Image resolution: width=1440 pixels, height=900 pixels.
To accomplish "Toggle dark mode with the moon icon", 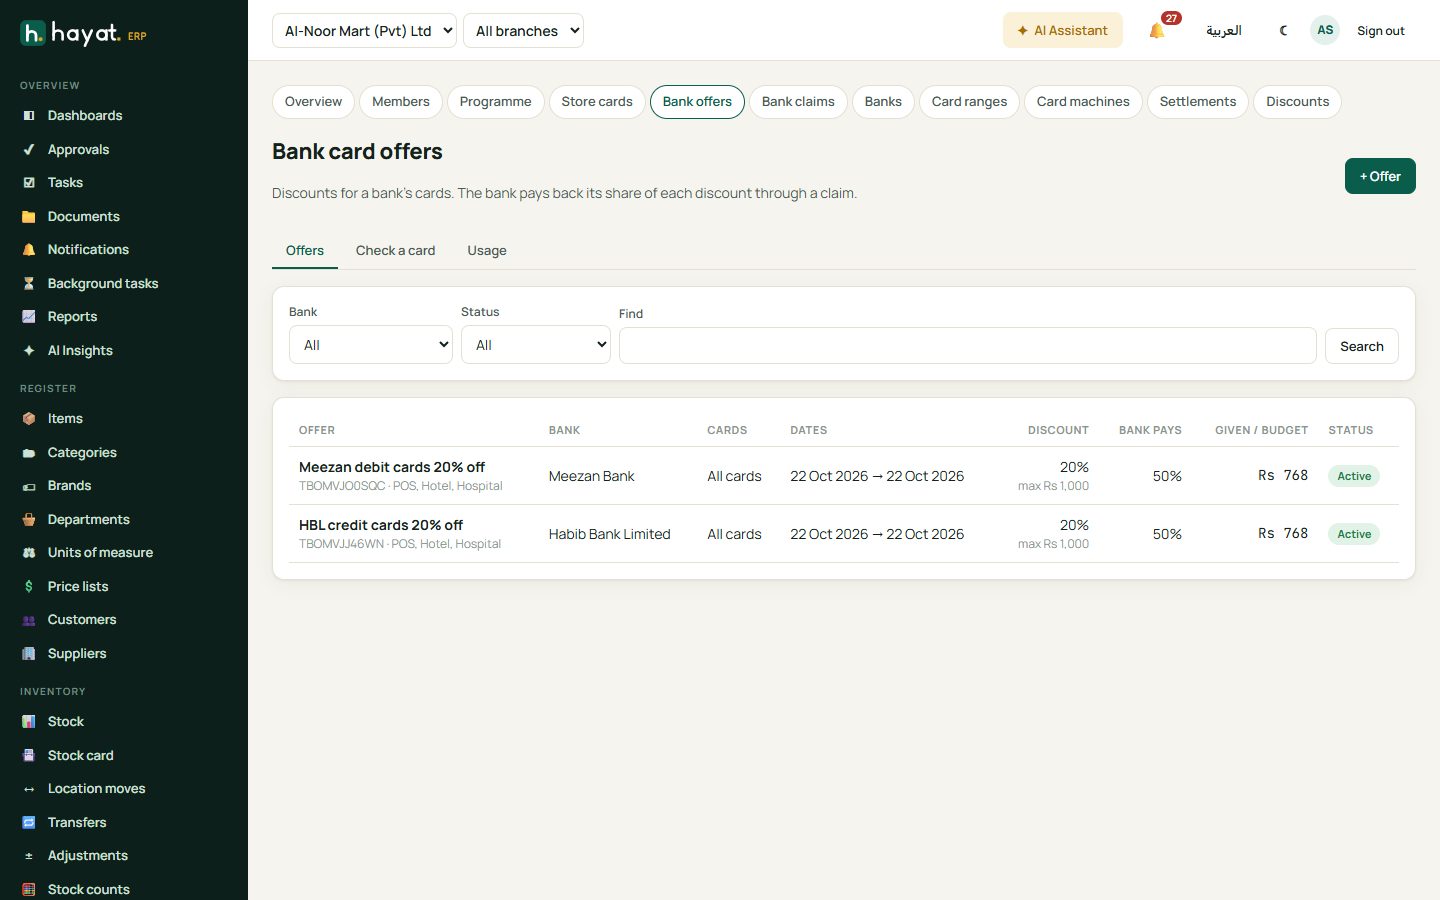I will (x=1284, y=30).
